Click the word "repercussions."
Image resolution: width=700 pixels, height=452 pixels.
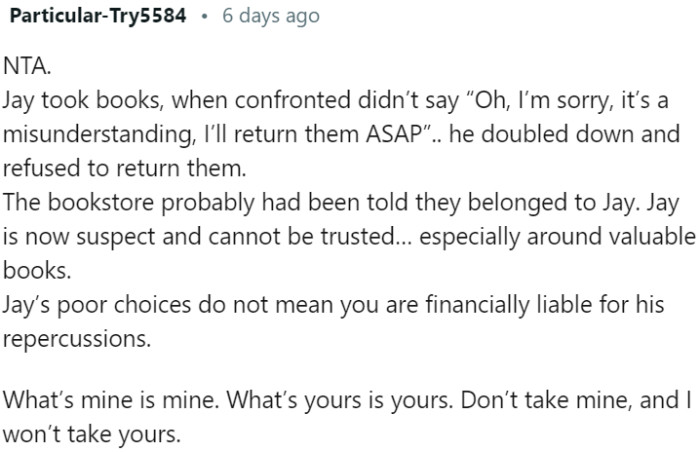click(x=78, y=338)
